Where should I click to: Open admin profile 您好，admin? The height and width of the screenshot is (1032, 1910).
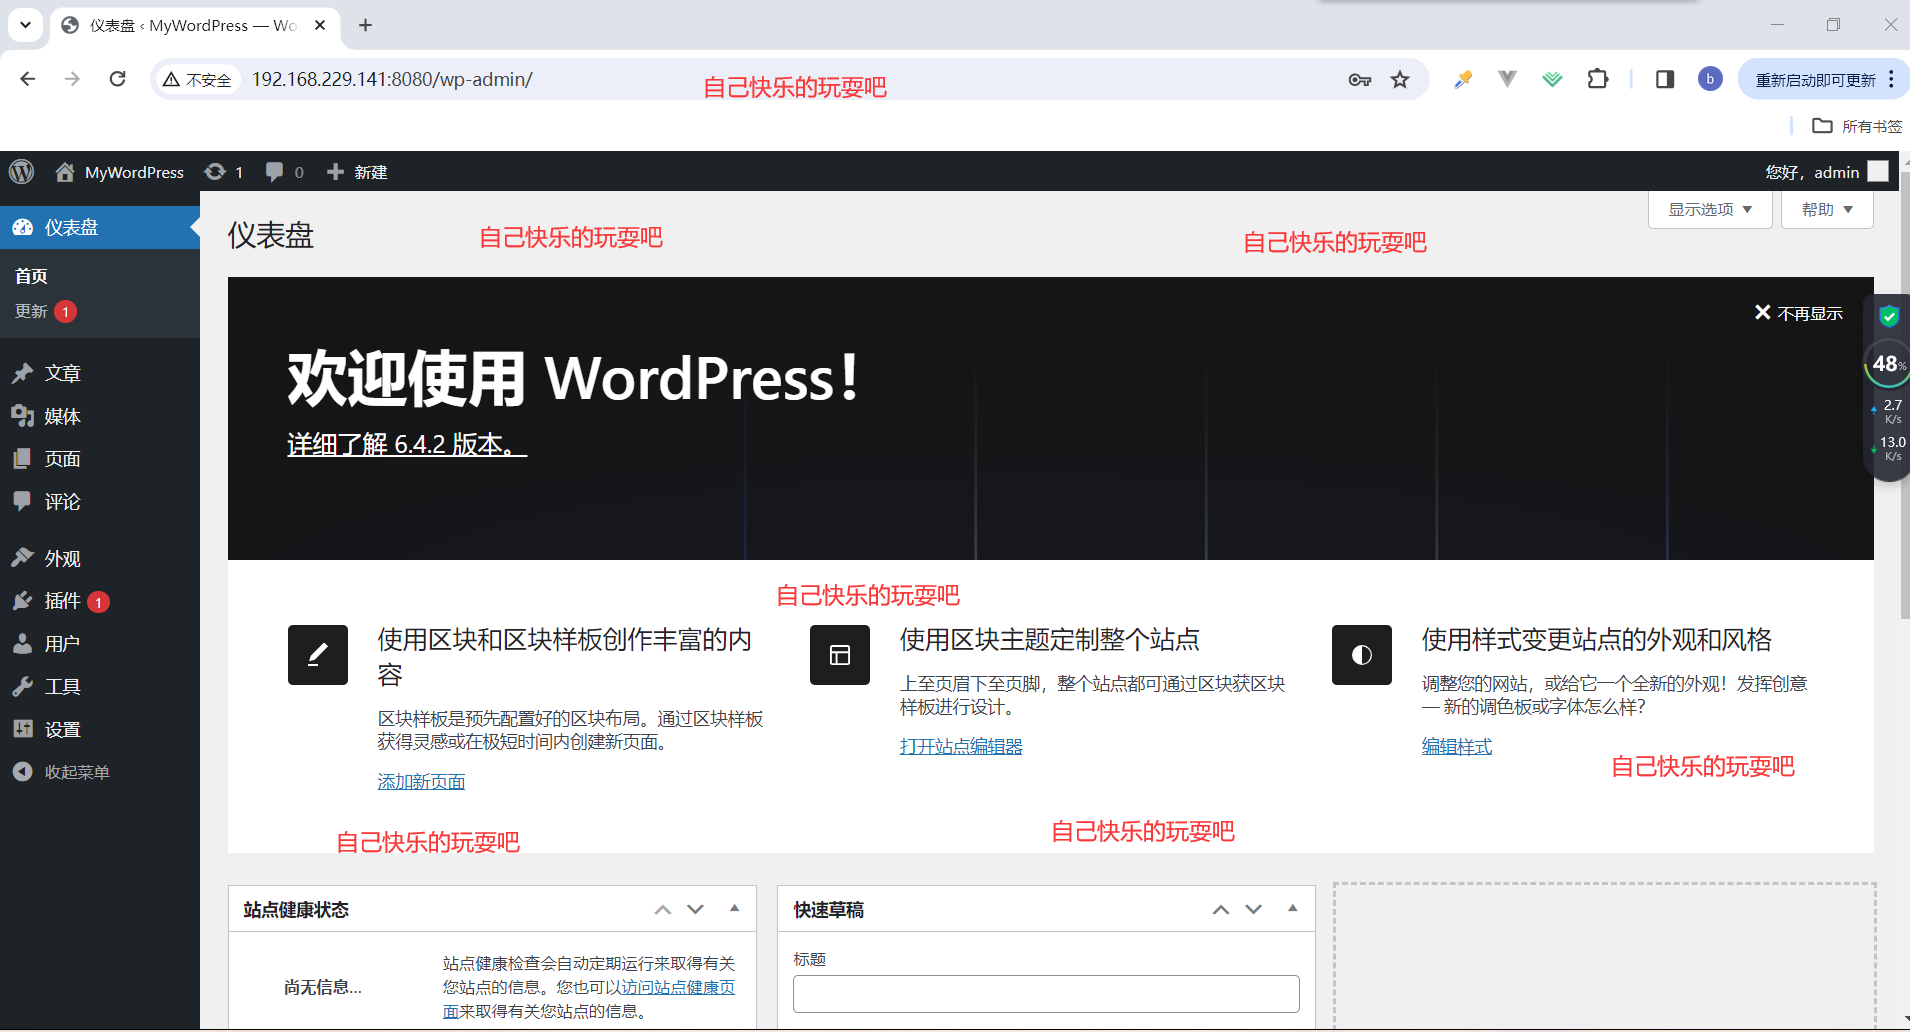pyautogui.click(x=1826, y=172)
